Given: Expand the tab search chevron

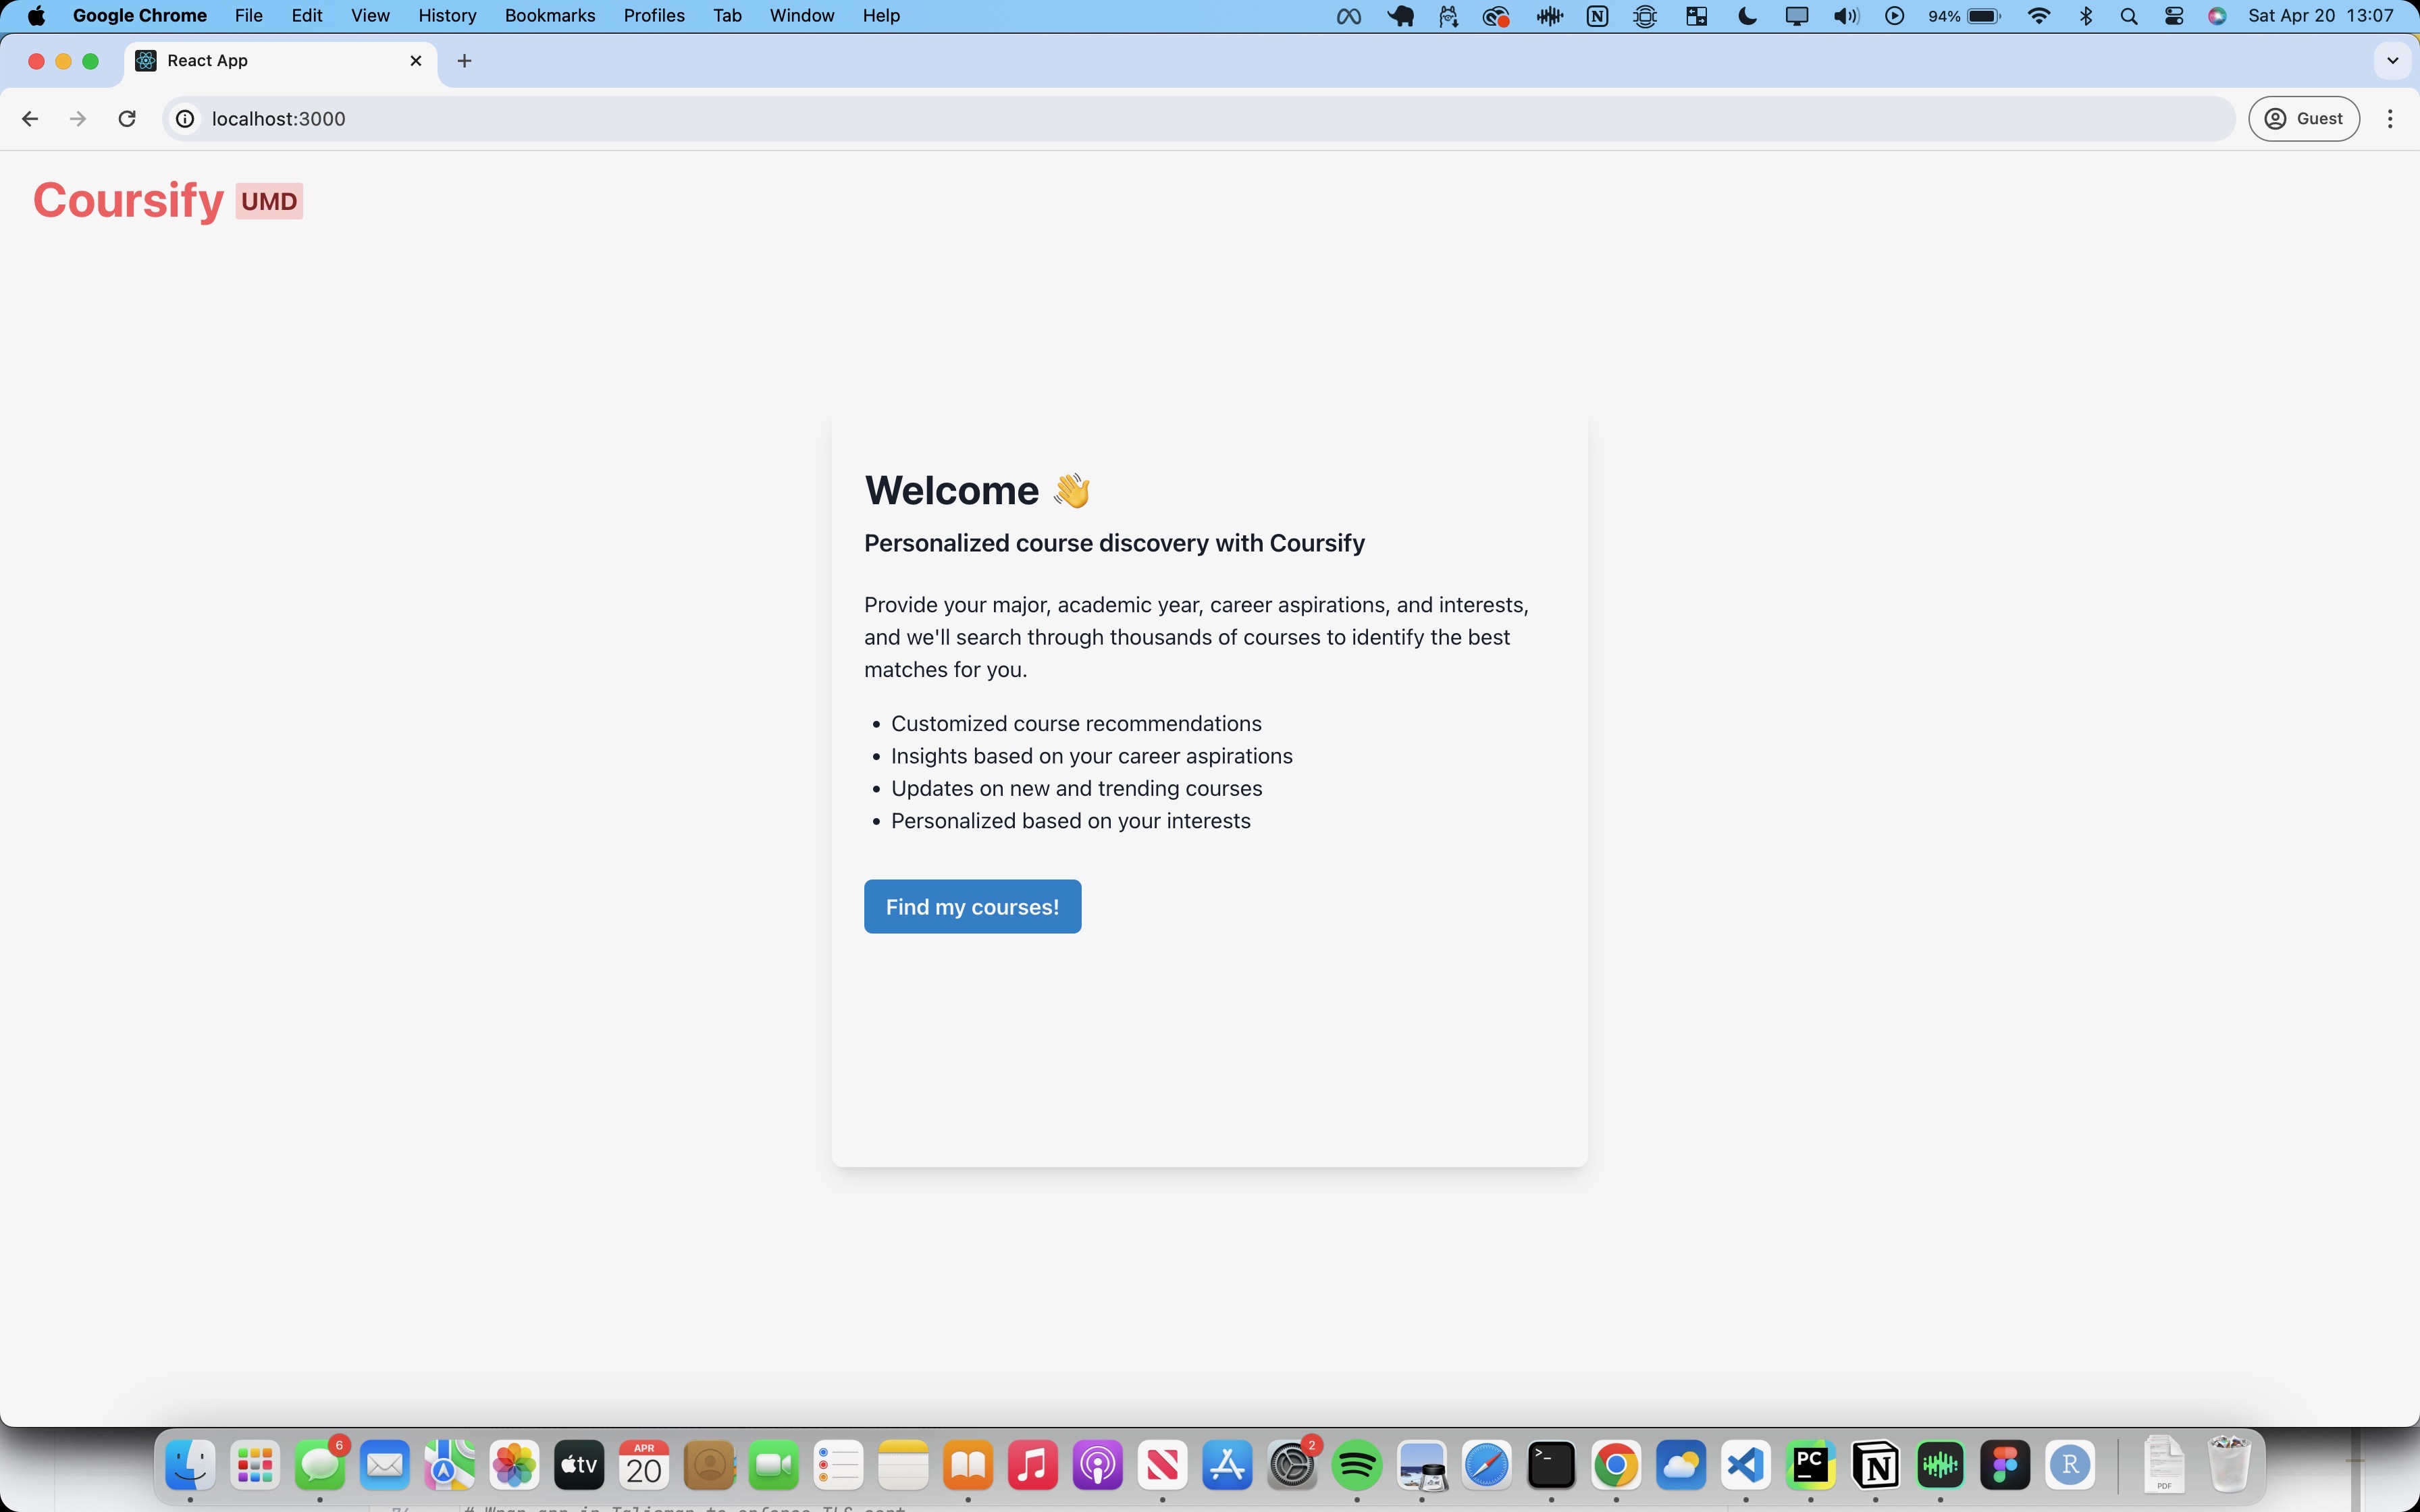Looking at the screenshot, I should pyautogui.click(x=2392, y=61).
